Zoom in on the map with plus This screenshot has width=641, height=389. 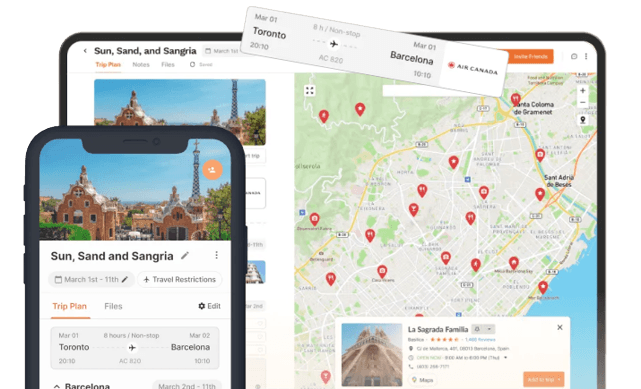(583, 91)
